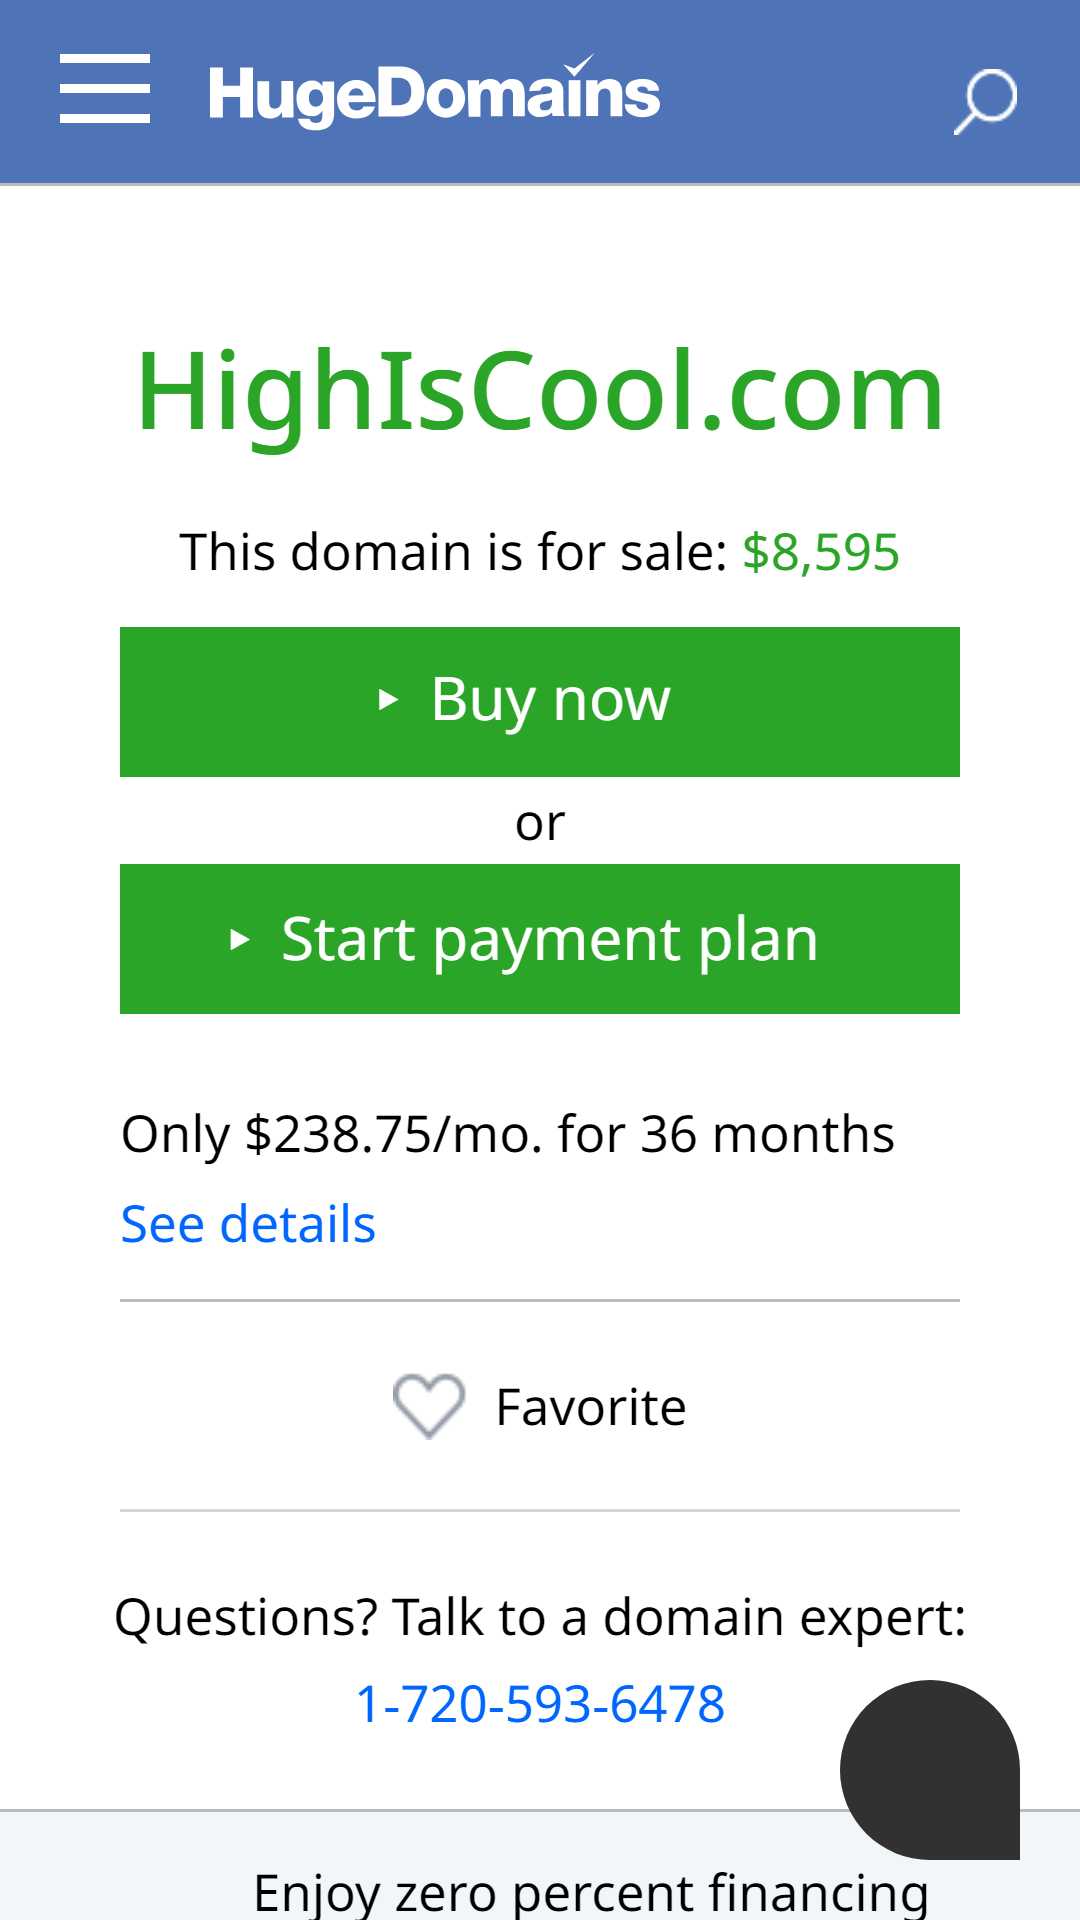
Task: Click the Questions? Talk to a domain expert text
Action: (x=540, y=1618)
